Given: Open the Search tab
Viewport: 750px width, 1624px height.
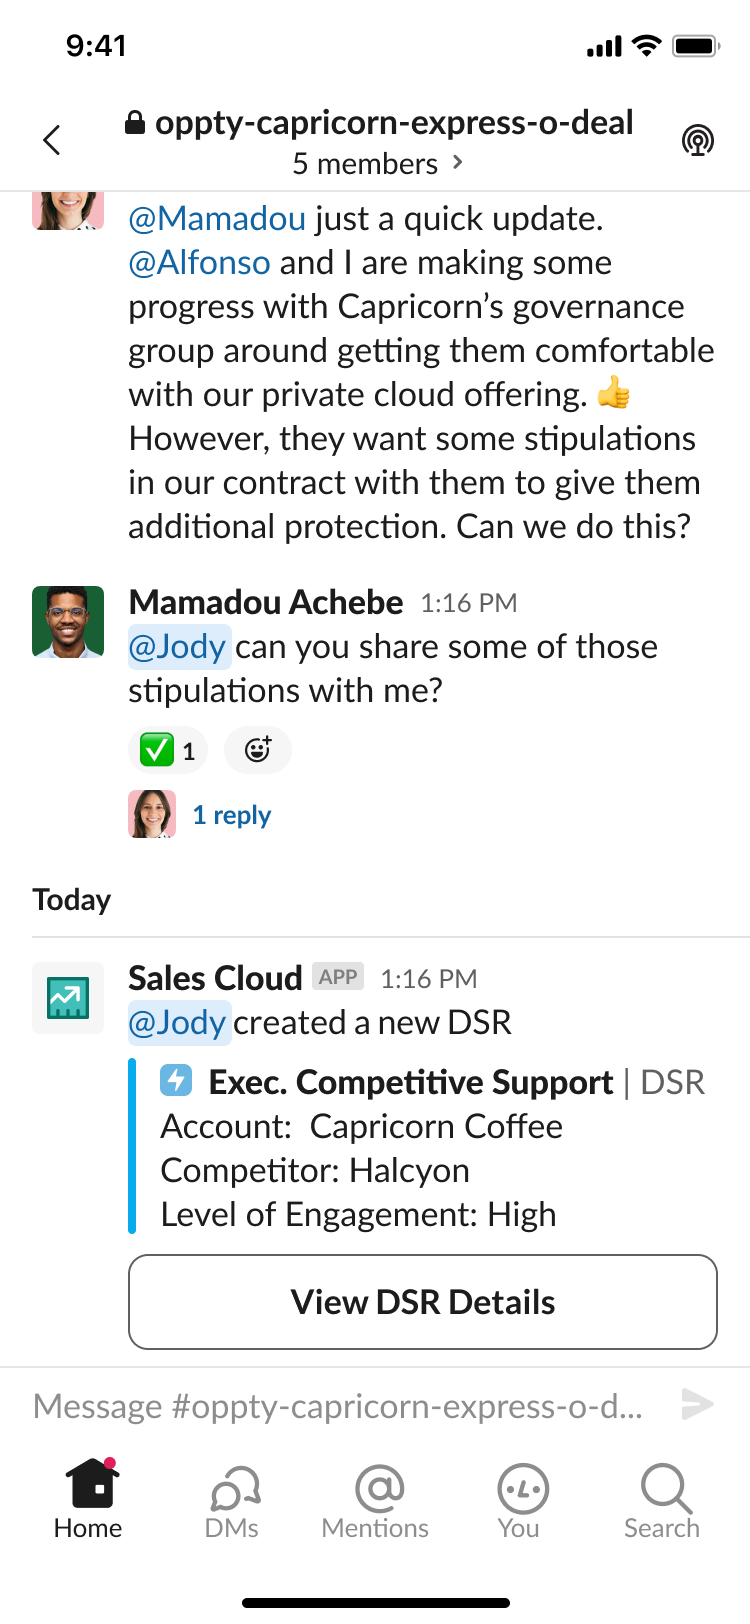Looking at the screenshot, I should pyautogui.click(x=662, y=1499).
